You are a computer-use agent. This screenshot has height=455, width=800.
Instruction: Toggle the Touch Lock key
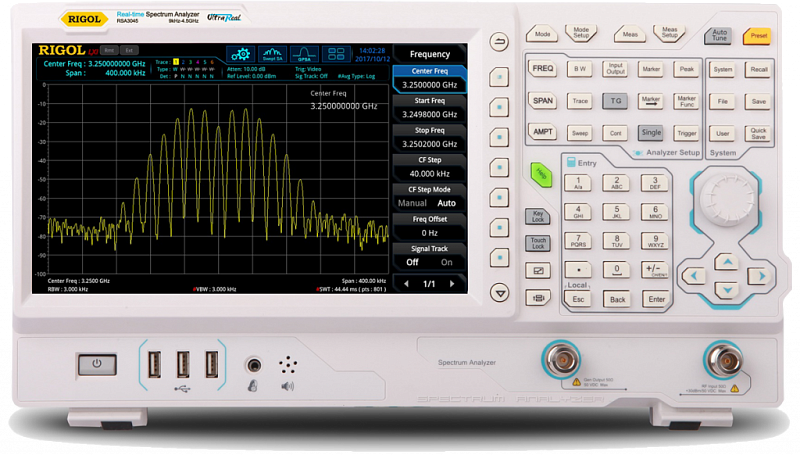[x=538, y=242]
